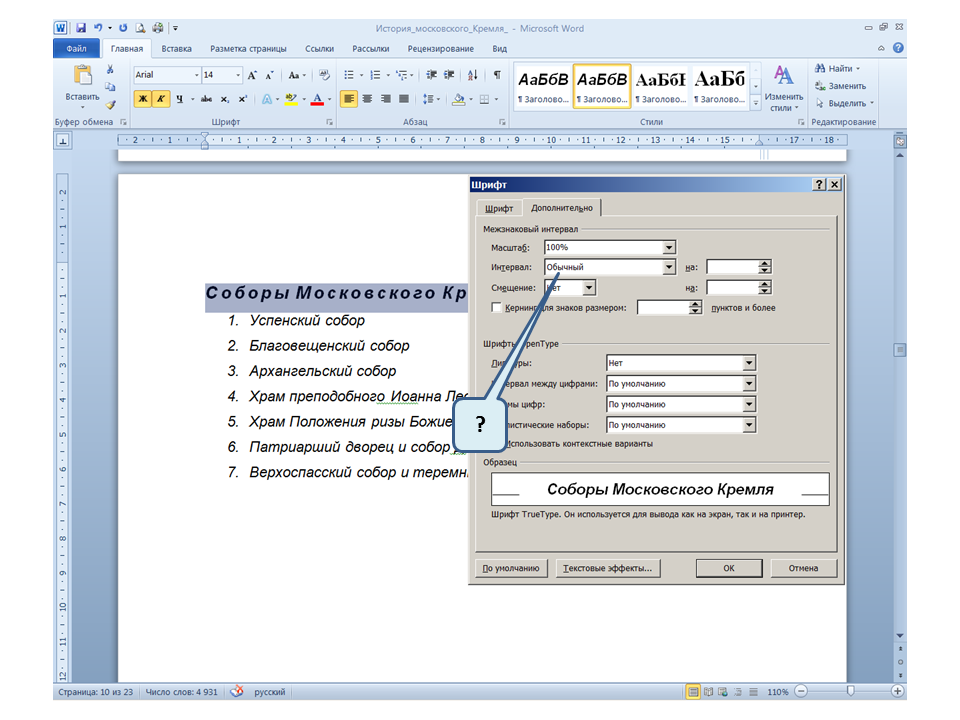Click the Cut scissors icon
The image size is (960, 720).
(111, 71)
